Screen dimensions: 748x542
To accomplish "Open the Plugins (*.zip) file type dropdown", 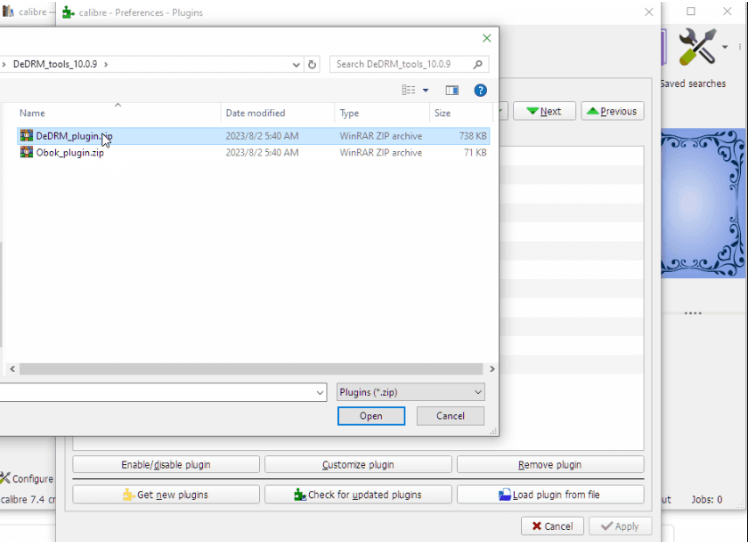I will click(x=411, y=392).
